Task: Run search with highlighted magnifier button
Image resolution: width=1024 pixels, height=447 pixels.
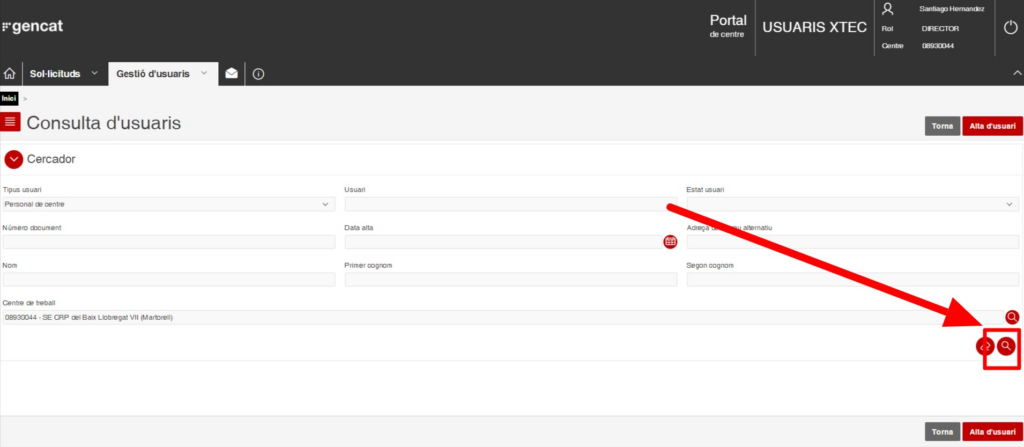Action: pos(1006,346)
